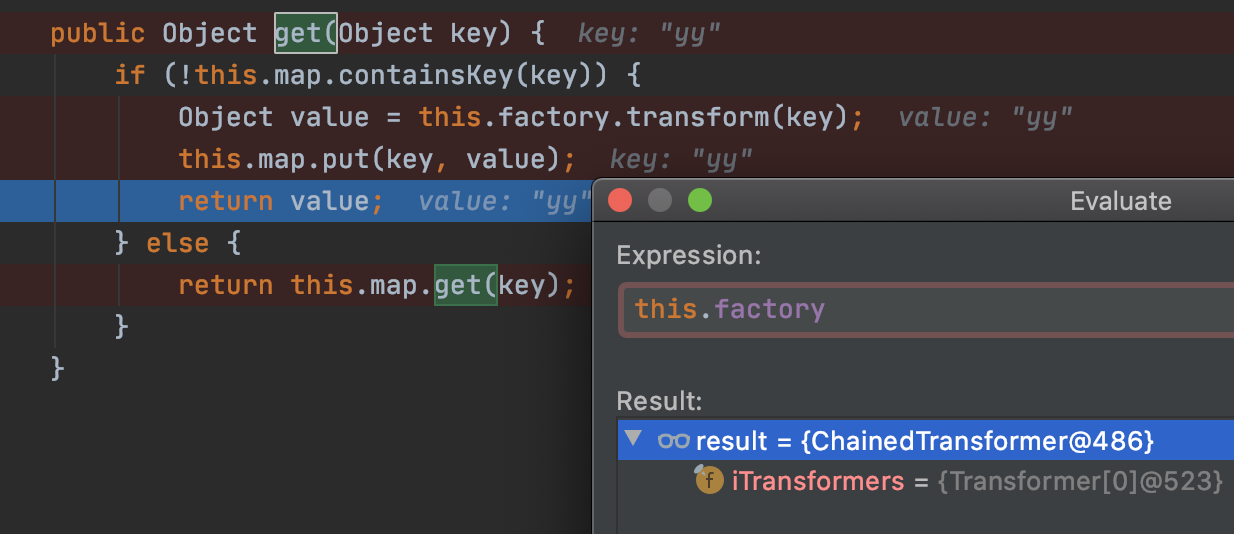Viewport: 1234px width, 534px height.
Task: Select the result ChainedTransformer@486 row
Action: coord(925,440)
